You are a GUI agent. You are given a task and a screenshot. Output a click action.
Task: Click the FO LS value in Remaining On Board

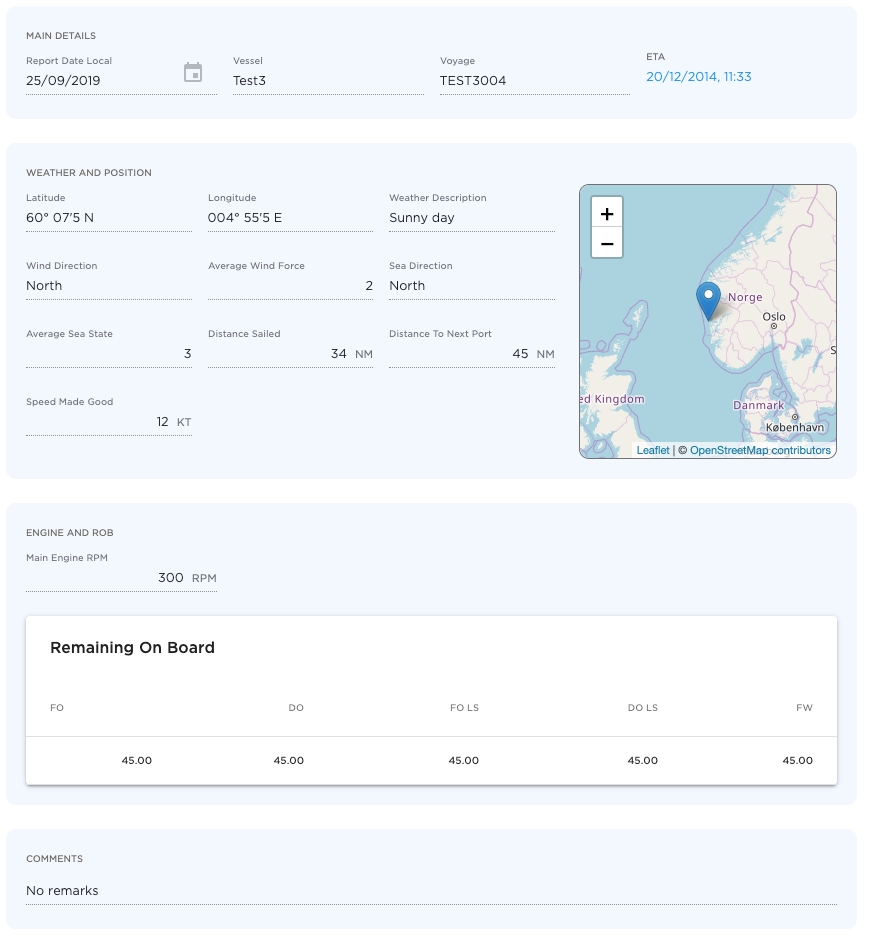pyautogui.click(x=463, y=761)
